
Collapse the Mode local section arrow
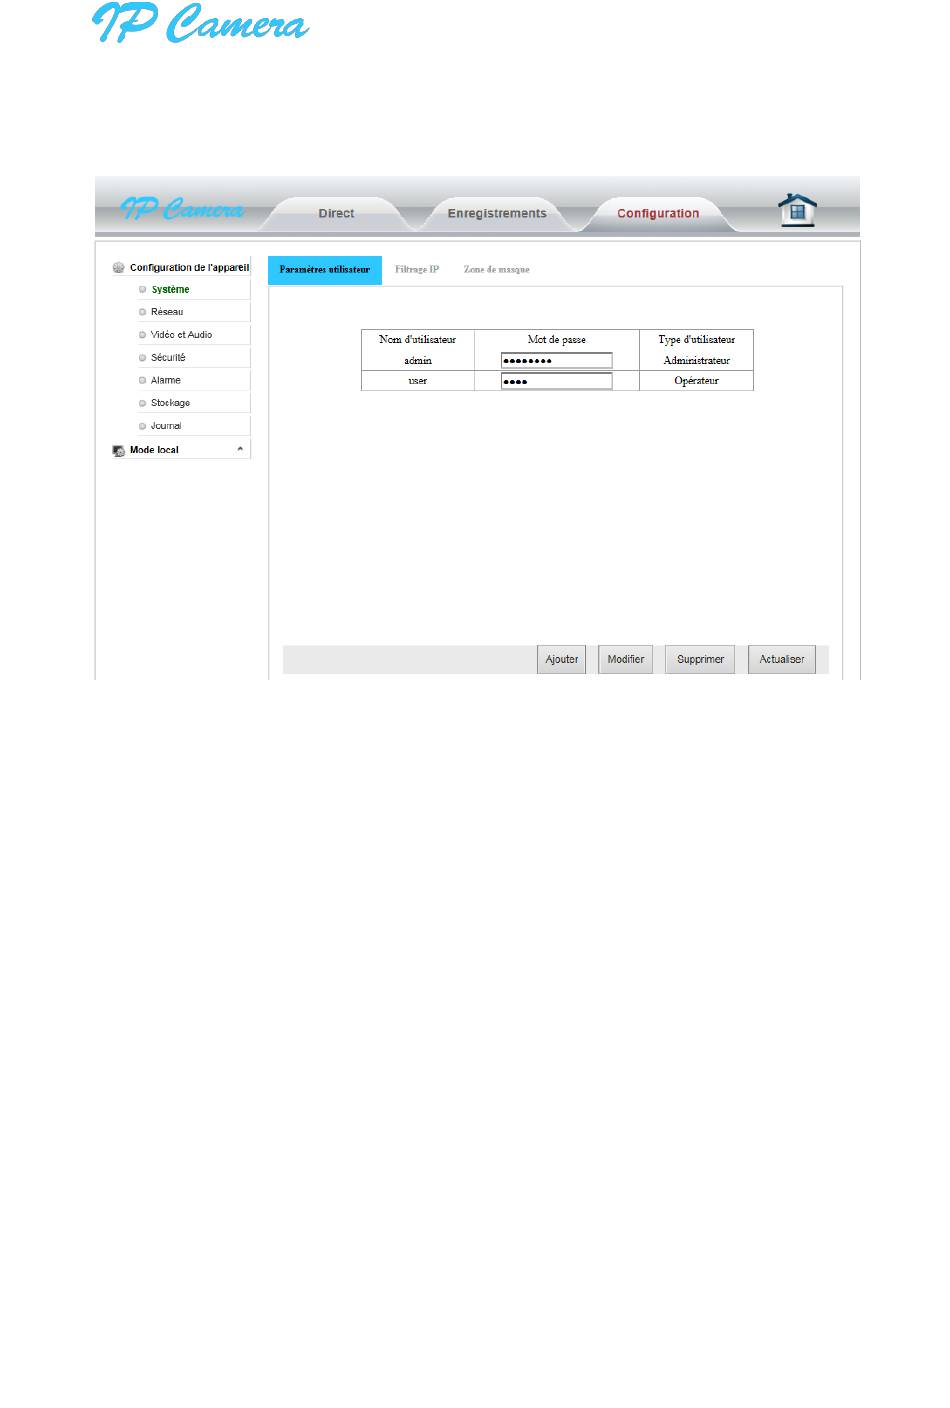[x=240, y=449]
